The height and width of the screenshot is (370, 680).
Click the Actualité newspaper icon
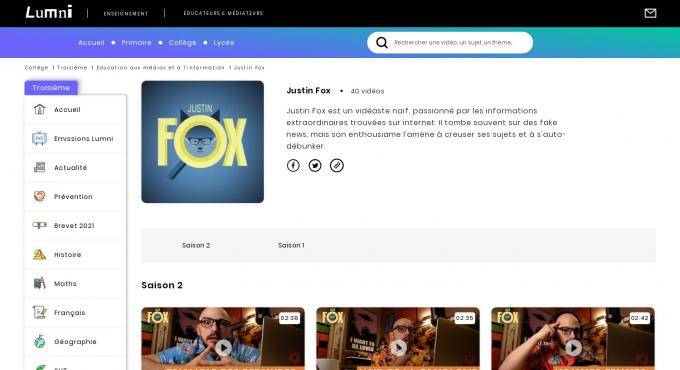(x=39, y=167)
